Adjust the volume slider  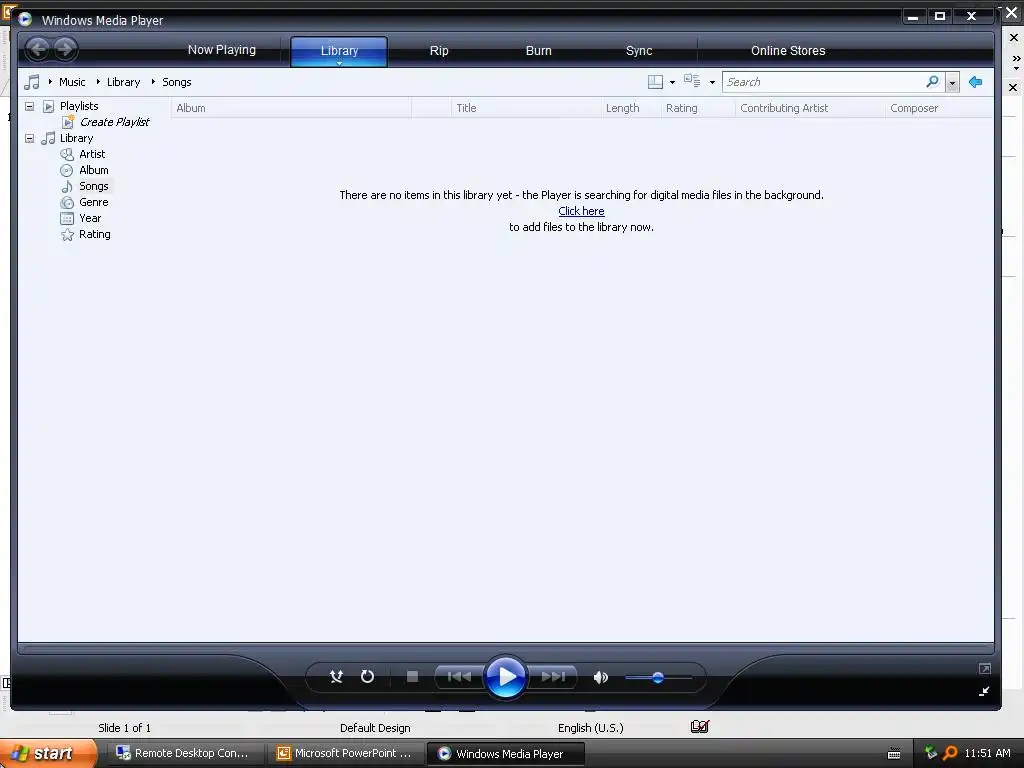658,677
